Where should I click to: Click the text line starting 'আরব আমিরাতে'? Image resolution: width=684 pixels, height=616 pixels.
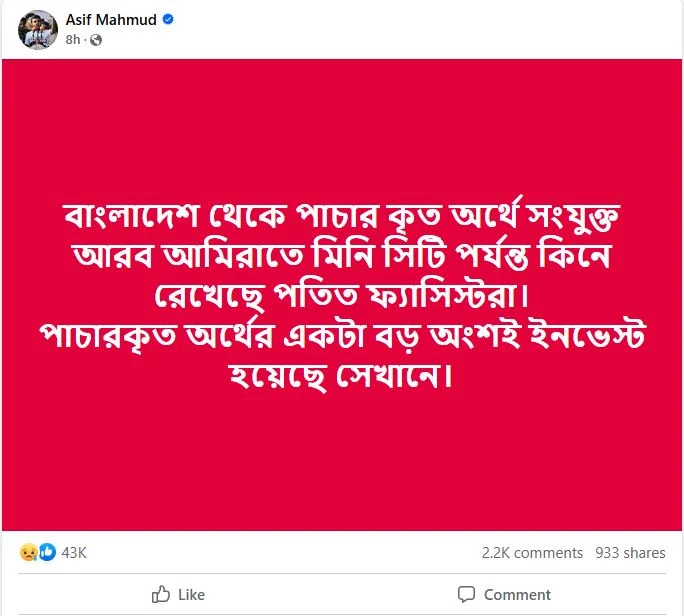(x=342, y=257)
